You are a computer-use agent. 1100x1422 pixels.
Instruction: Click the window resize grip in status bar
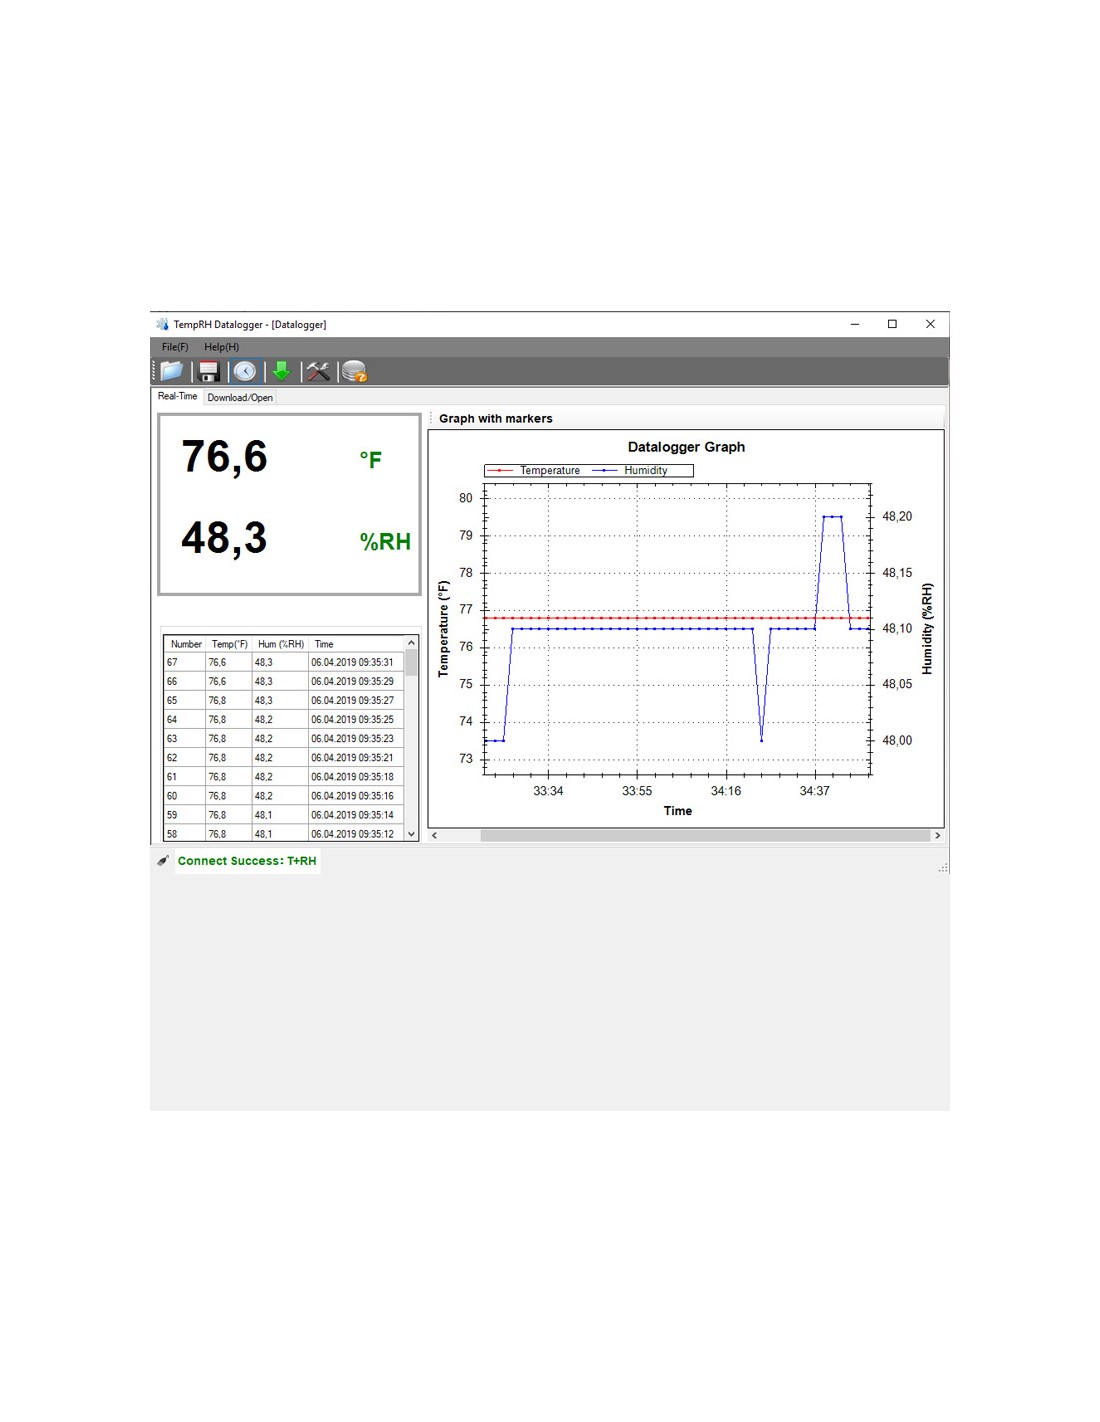[943, 868]
